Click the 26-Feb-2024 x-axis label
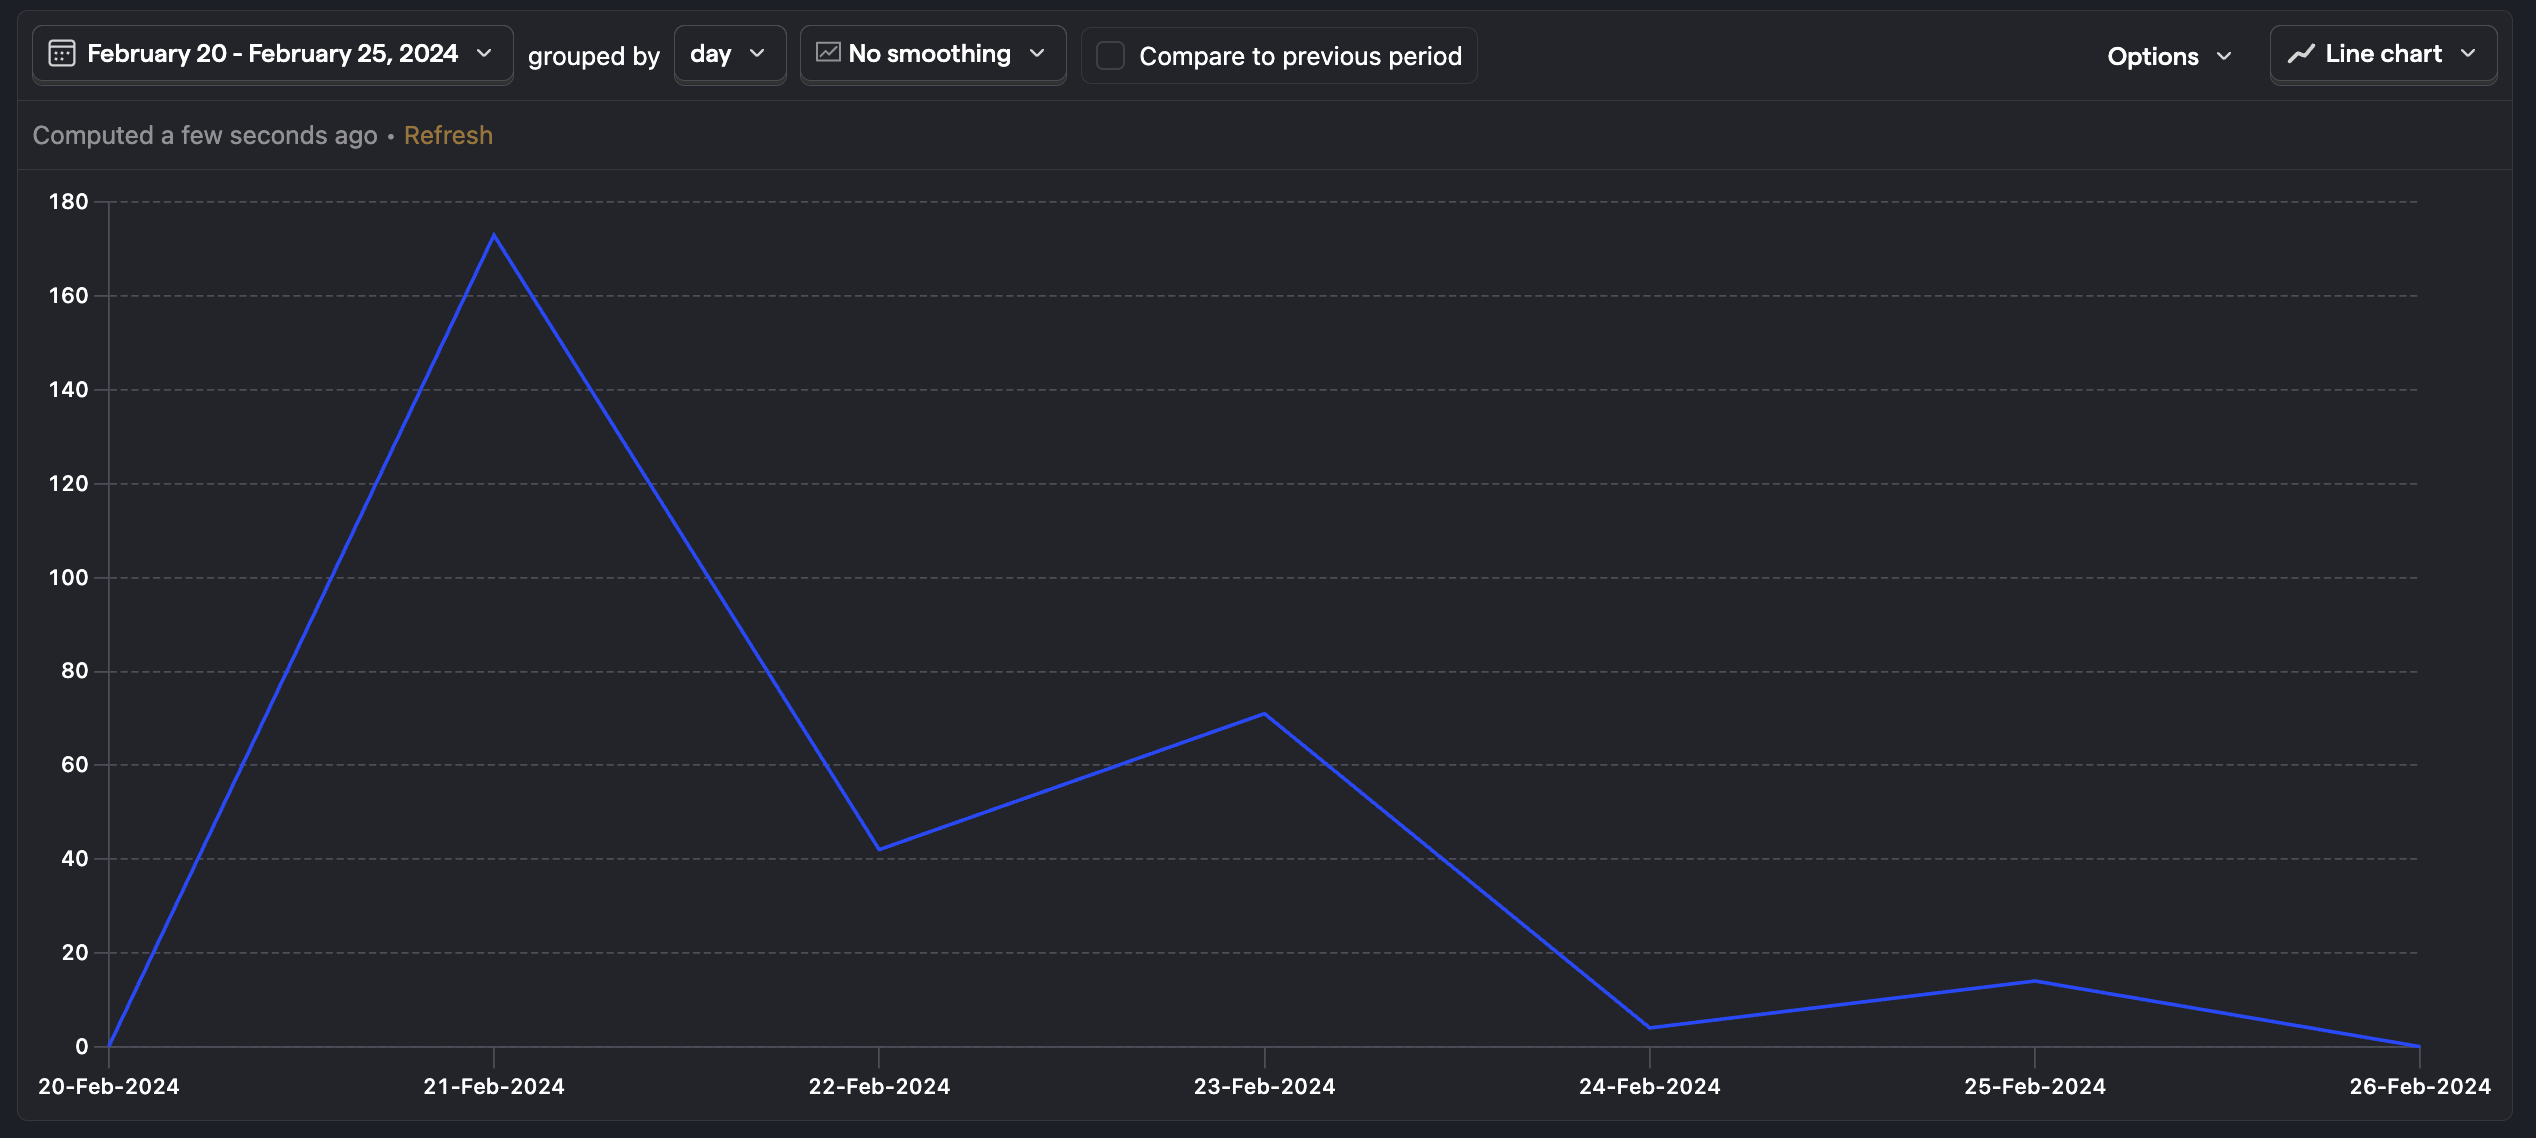The width and height of the screenshot is (2536, 1138). tap(2420, 1087)
